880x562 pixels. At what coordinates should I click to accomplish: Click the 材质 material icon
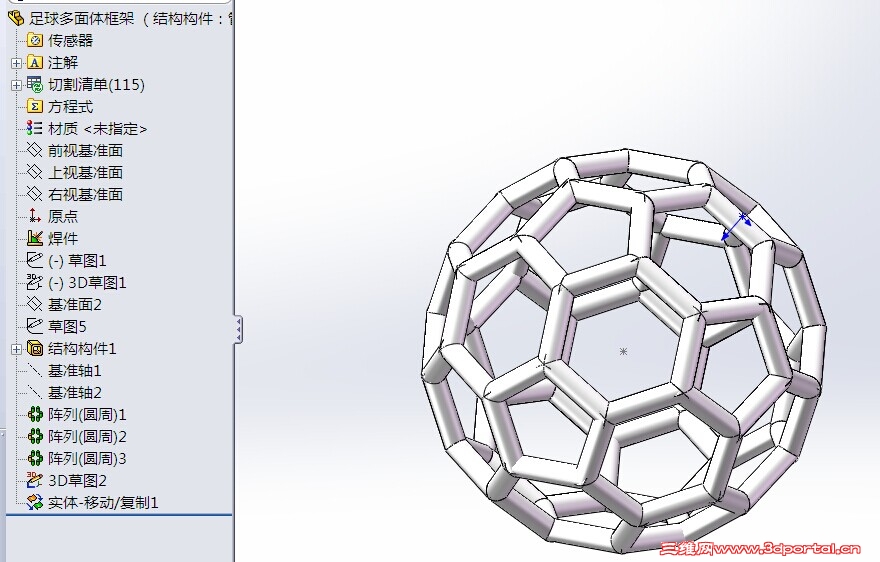point(35,128)
